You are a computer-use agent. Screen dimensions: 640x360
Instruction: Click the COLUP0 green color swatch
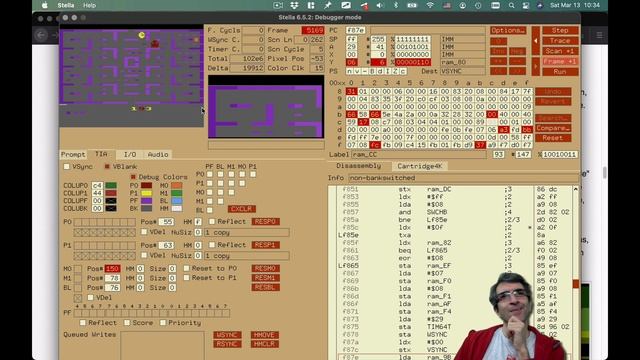pyautogui.click(x=111, y=185)
